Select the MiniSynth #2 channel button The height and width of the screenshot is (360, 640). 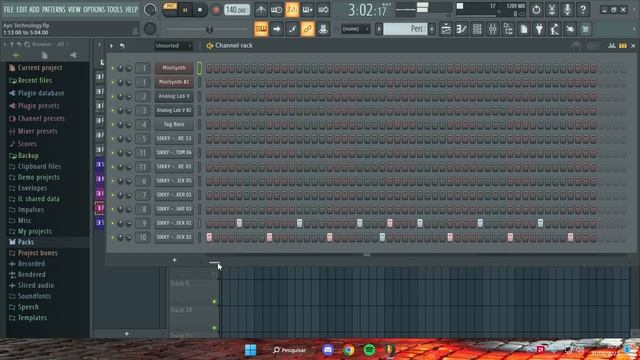tap(174, 82)
